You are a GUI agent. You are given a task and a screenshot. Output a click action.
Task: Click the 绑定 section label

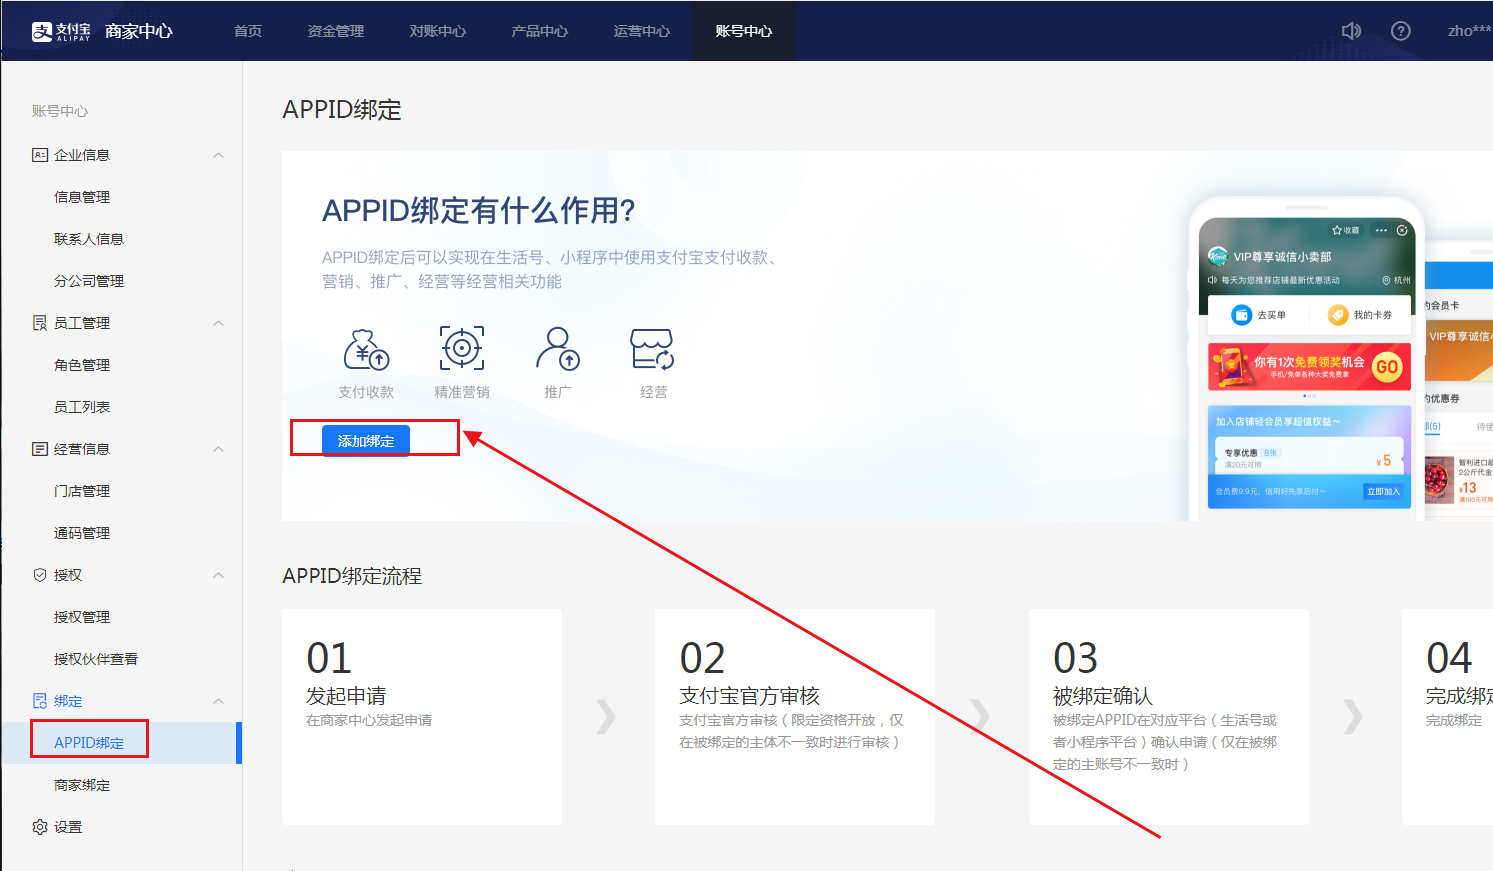tap(68, 701)
